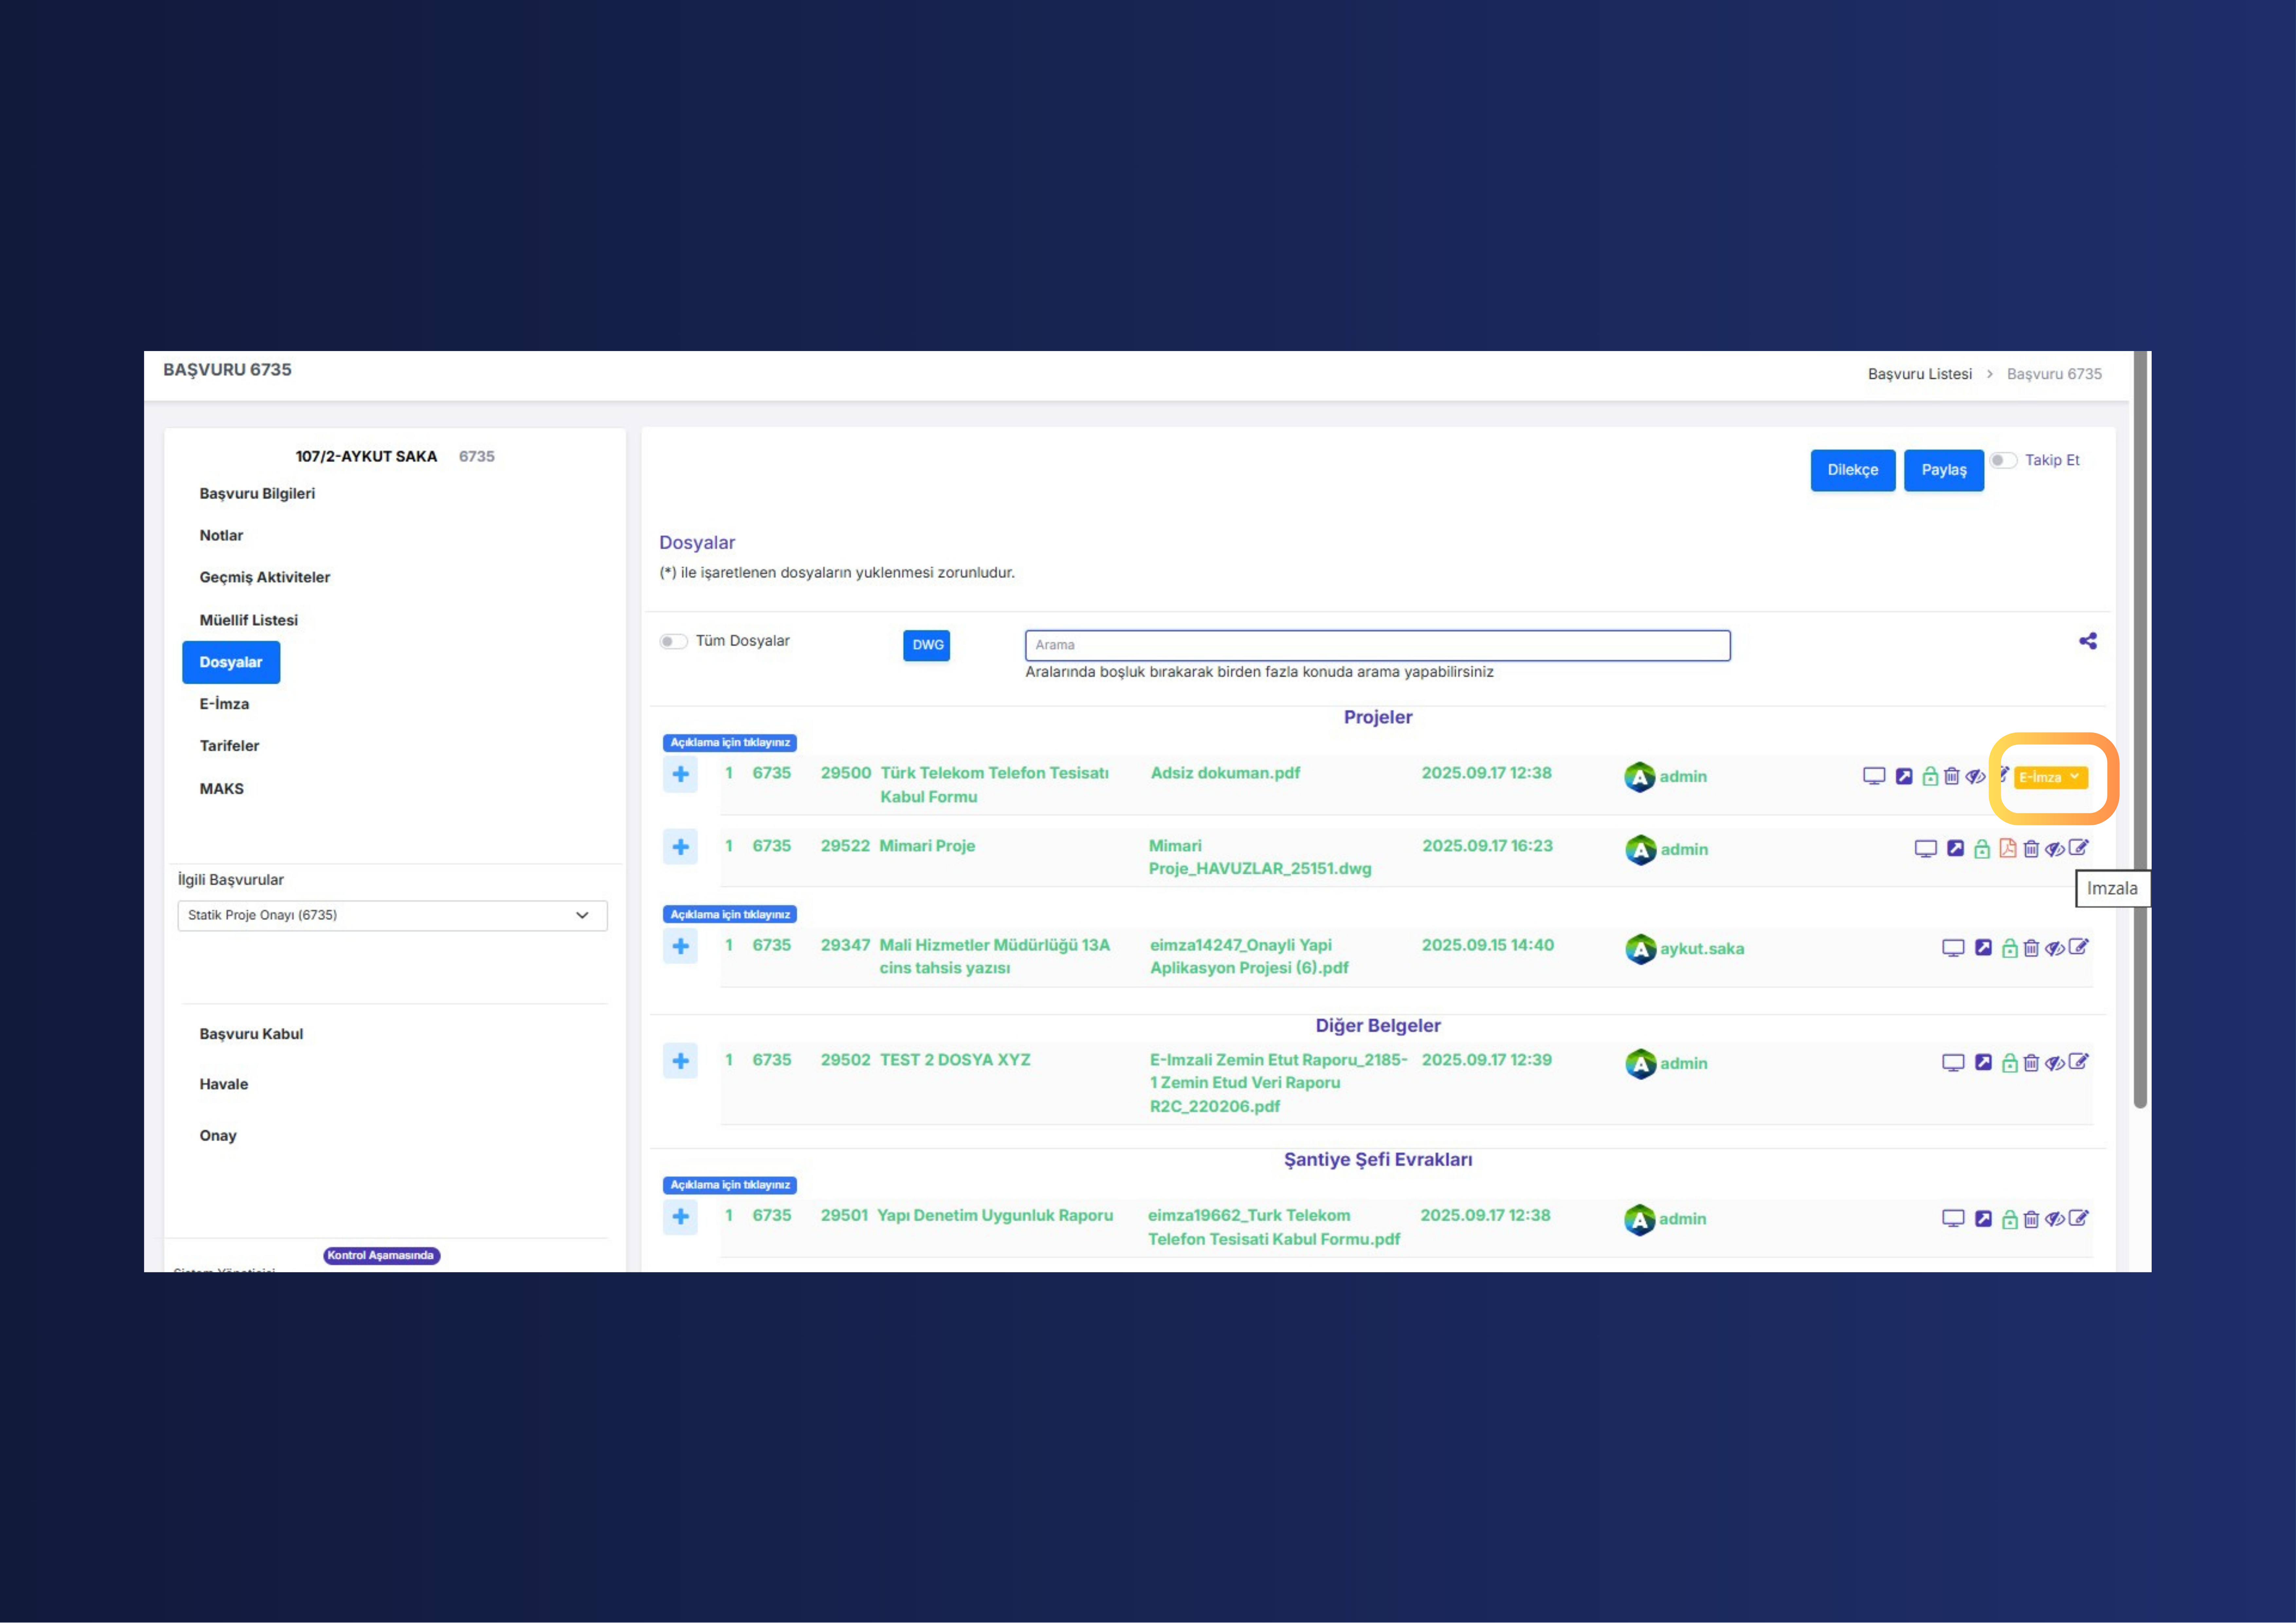Image resolution: width=2296 pixels, height=1623 pixels.
Task: Expand the TEST 2 DOSYA XYZ row
Action: coord(680,1061)
